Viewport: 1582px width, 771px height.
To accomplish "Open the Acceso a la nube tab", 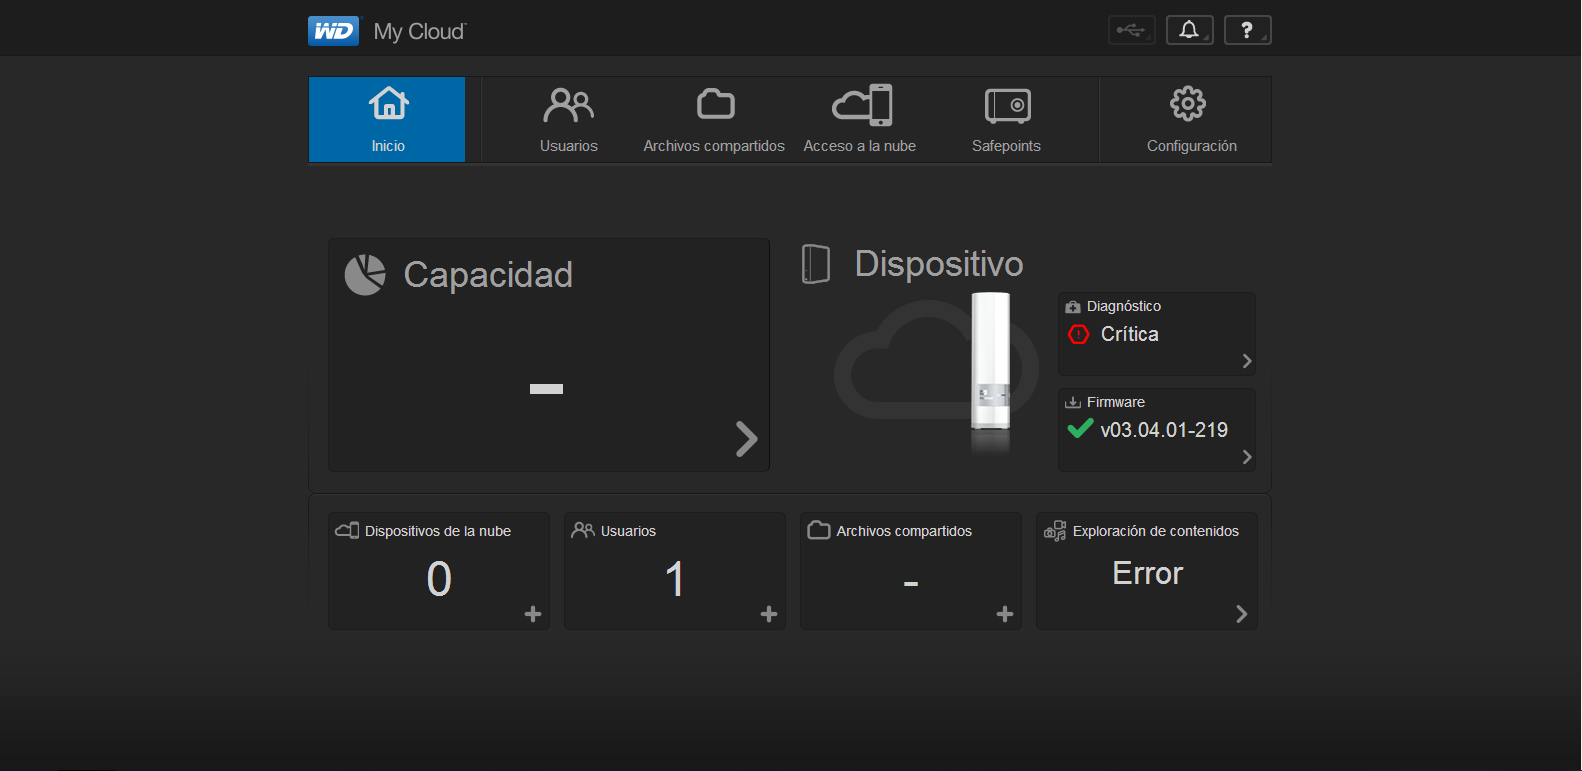I will pyautogui.click(x=860, y=120).
